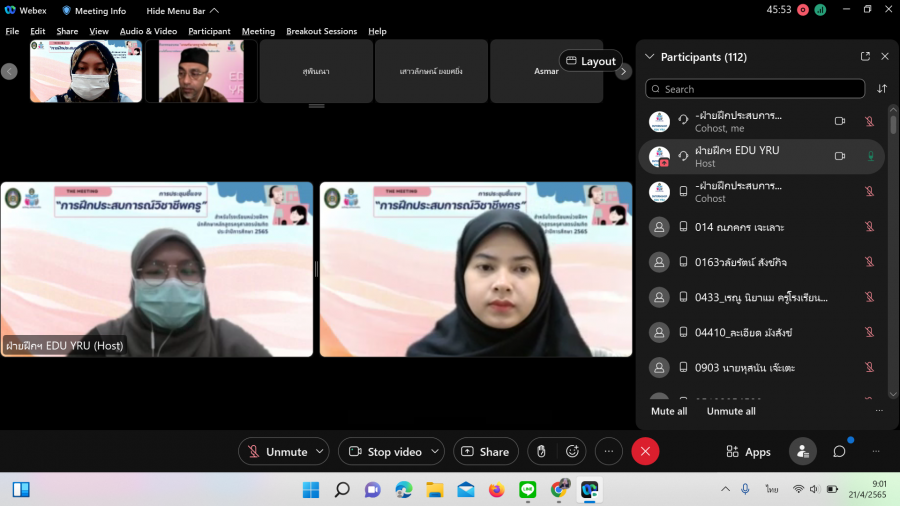Image resolution: width=900 pixels, height=506 pixels.
Task: Open the Breakout Sessions menu
Action: [321, 31]
